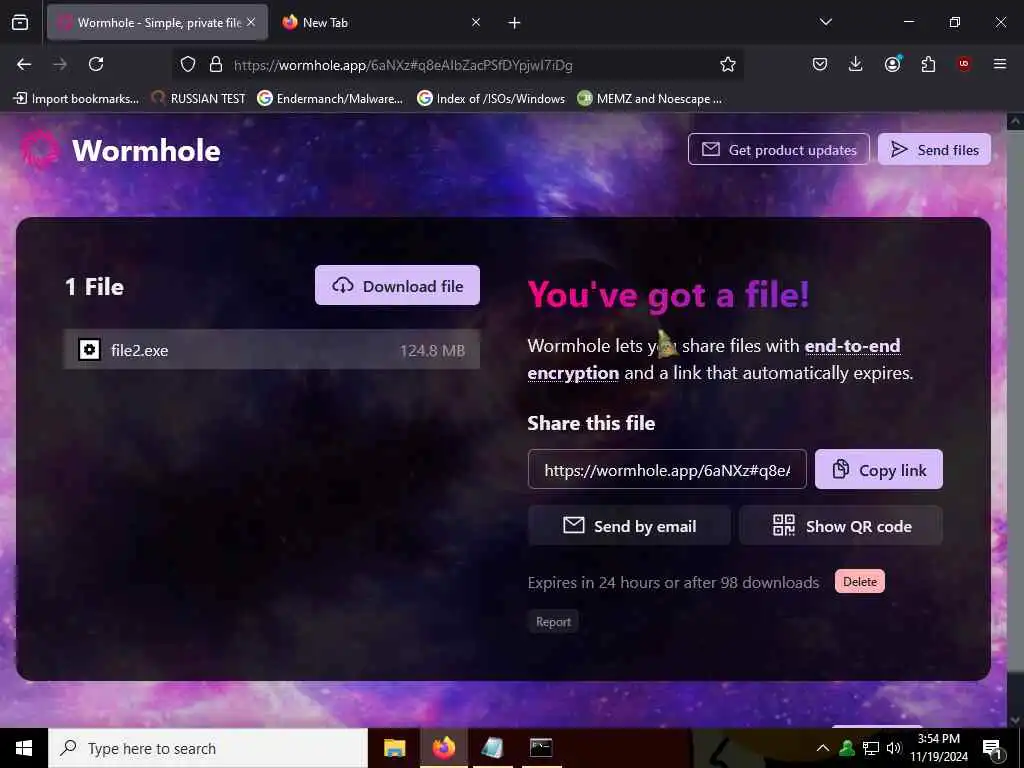Reload the current page
This screenshot has width=1024, height=768.
click(x=96, y=64)
